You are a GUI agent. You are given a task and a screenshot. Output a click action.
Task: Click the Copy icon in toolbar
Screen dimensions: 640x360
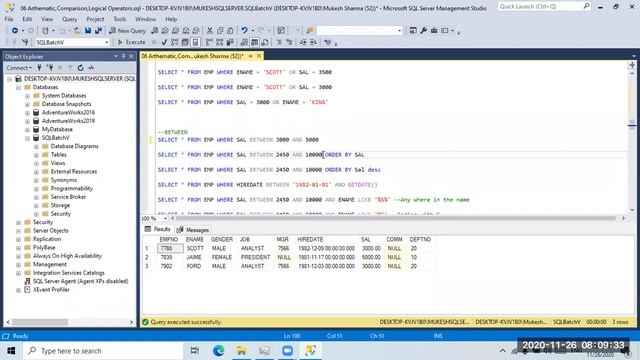pos(220,31)
